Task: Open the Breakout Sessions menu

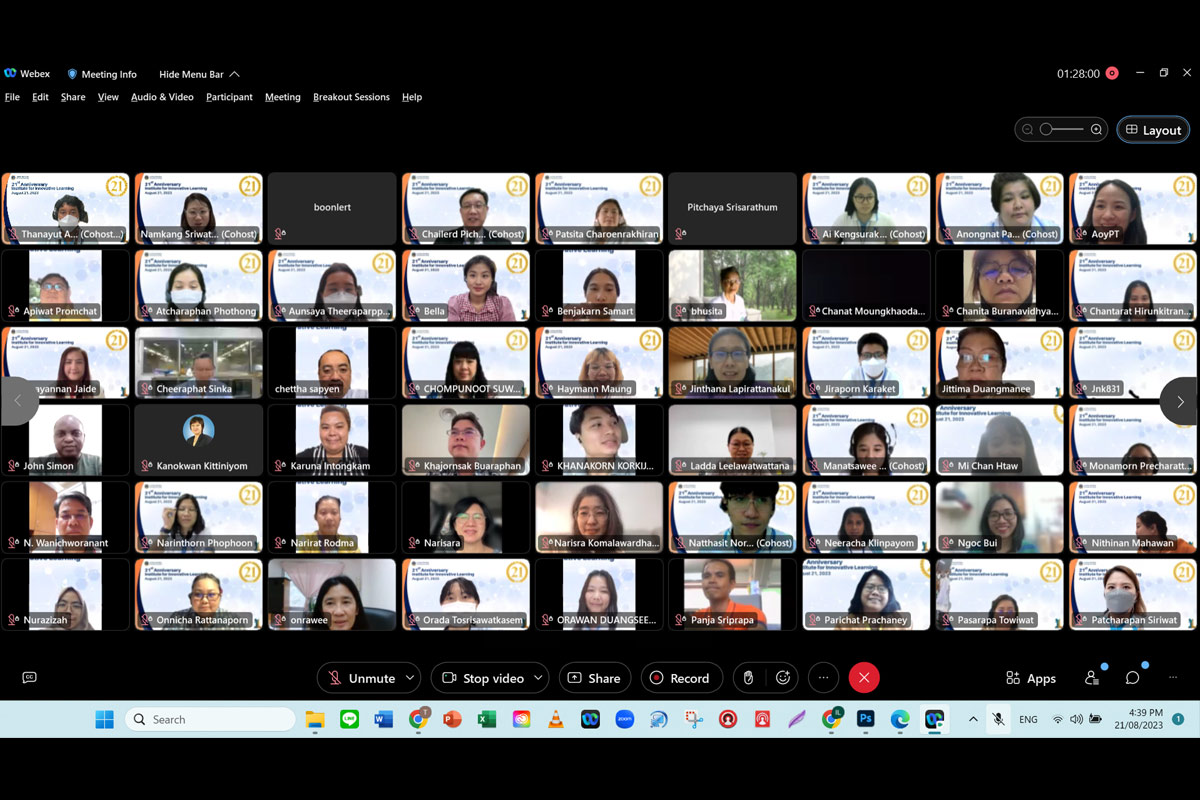Action: (x=351, y=97)
